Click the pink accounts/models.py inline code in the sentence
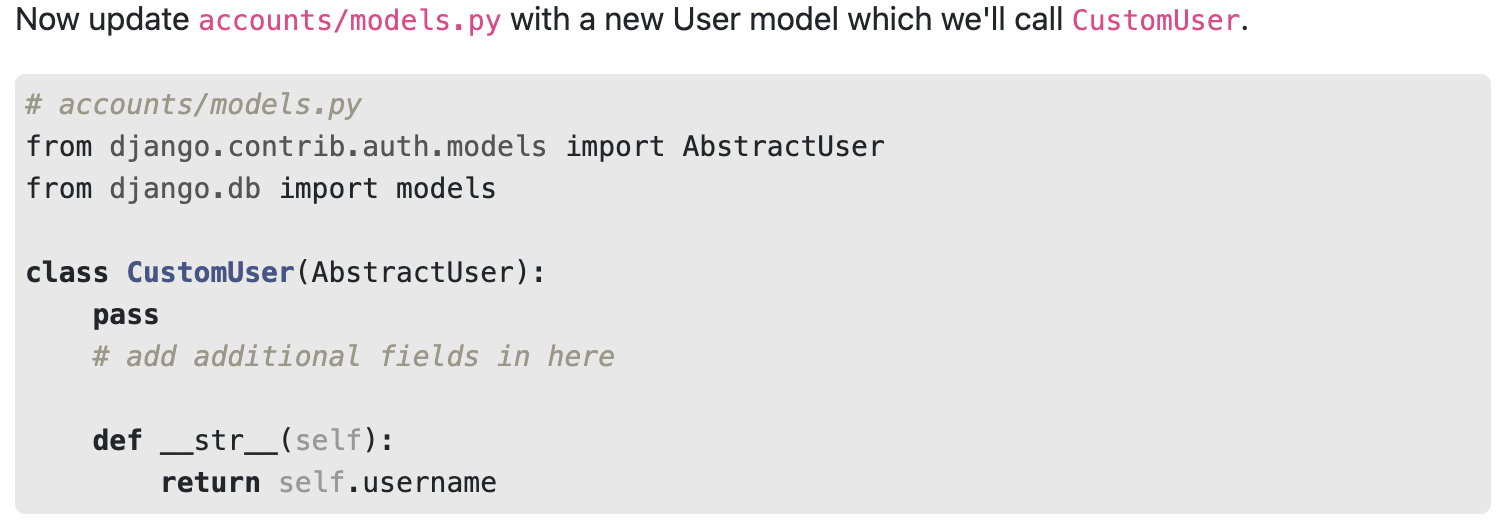Screen dimensions: 1510x530 [350, 20]
